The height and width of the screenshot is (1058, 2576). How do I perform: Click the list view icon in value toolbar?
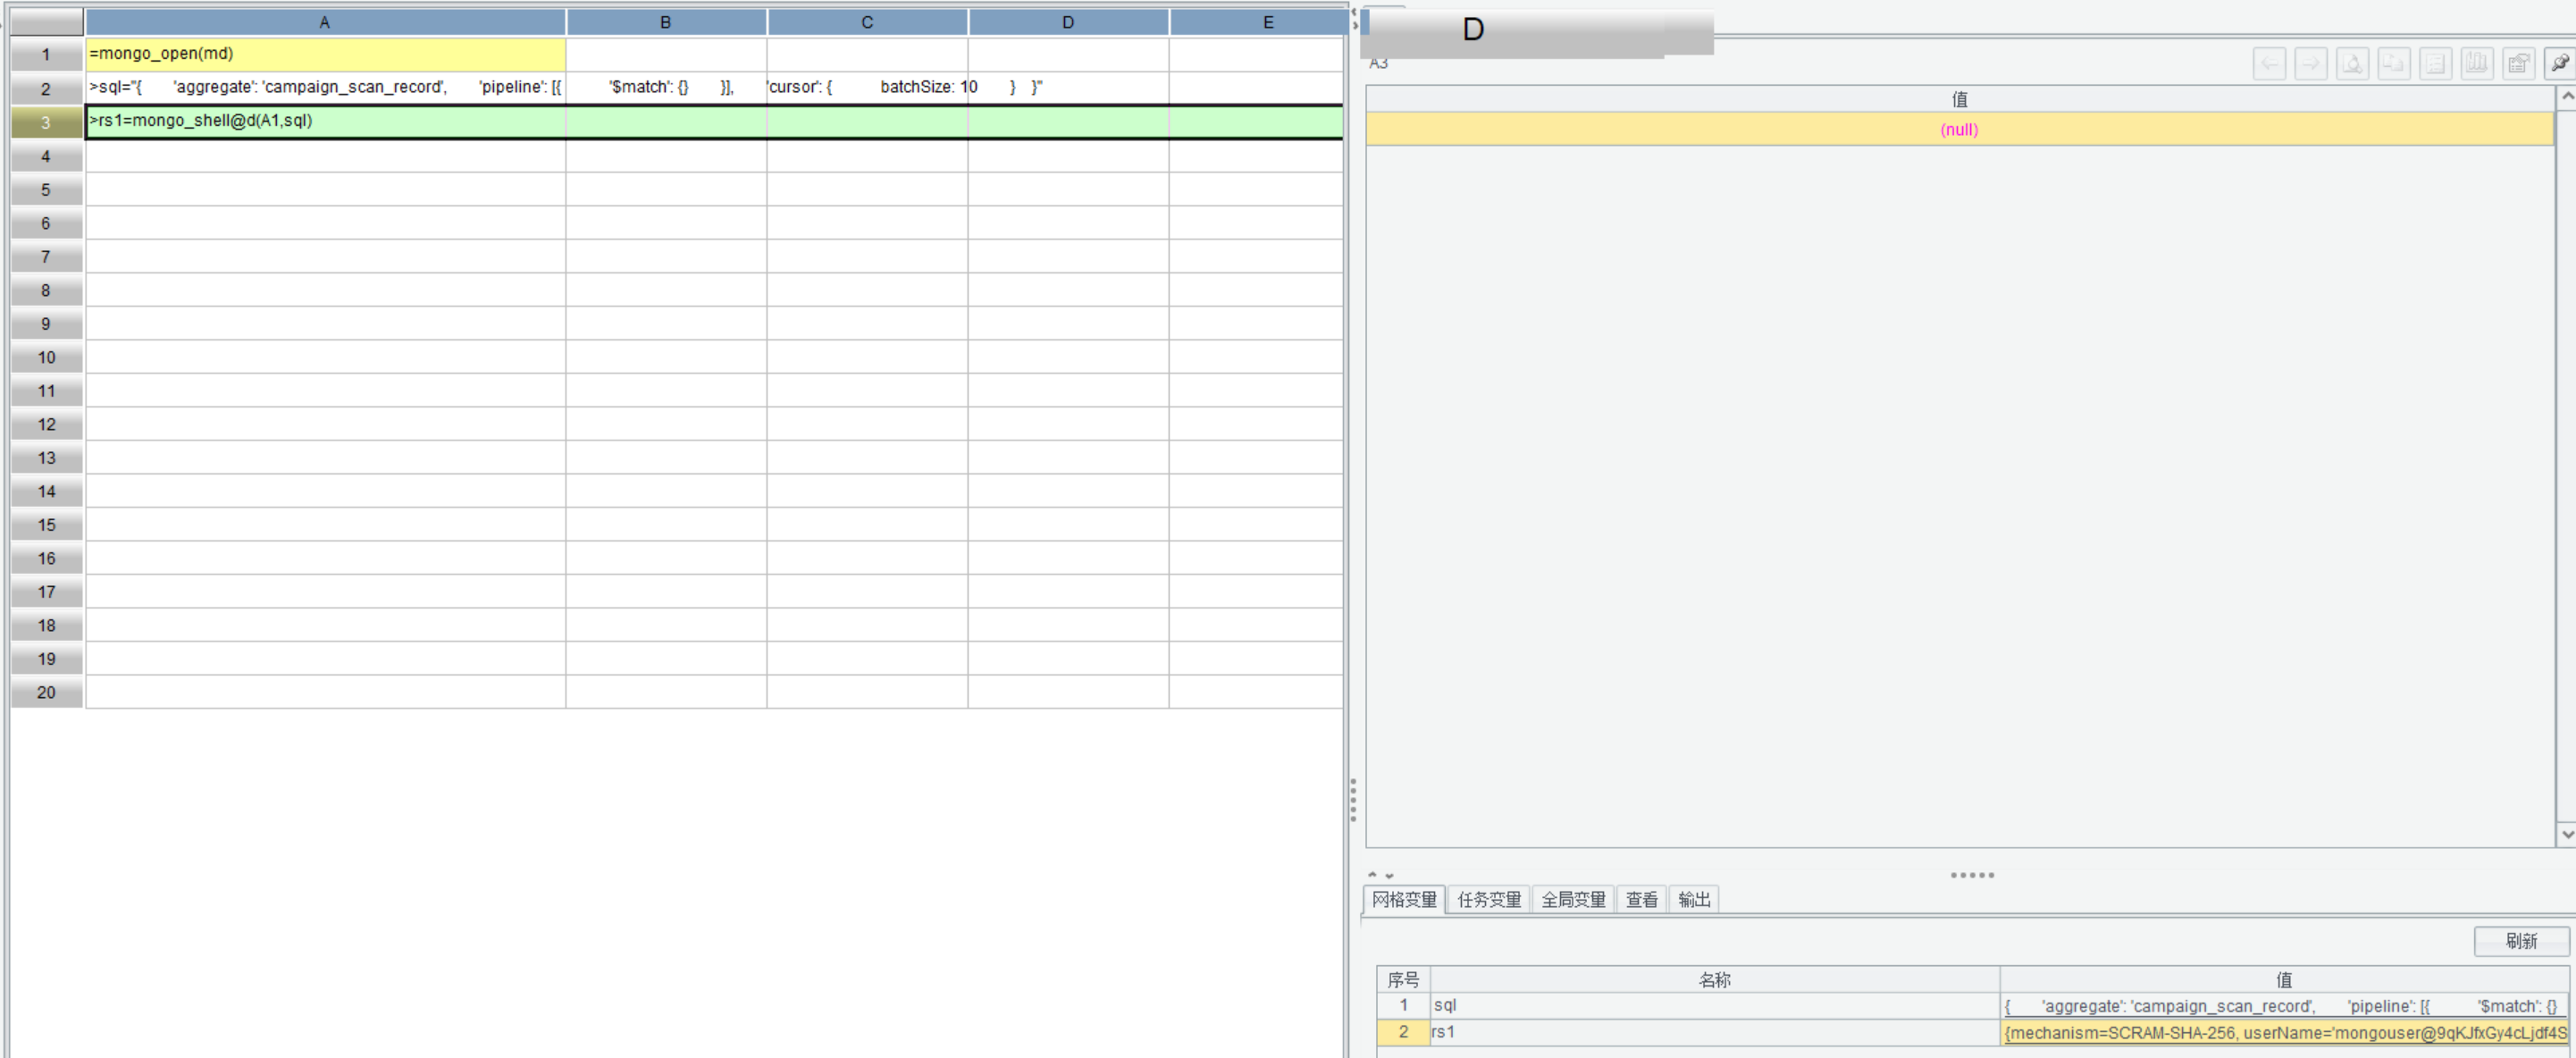pyautogui.click(x=2435, y=64)
